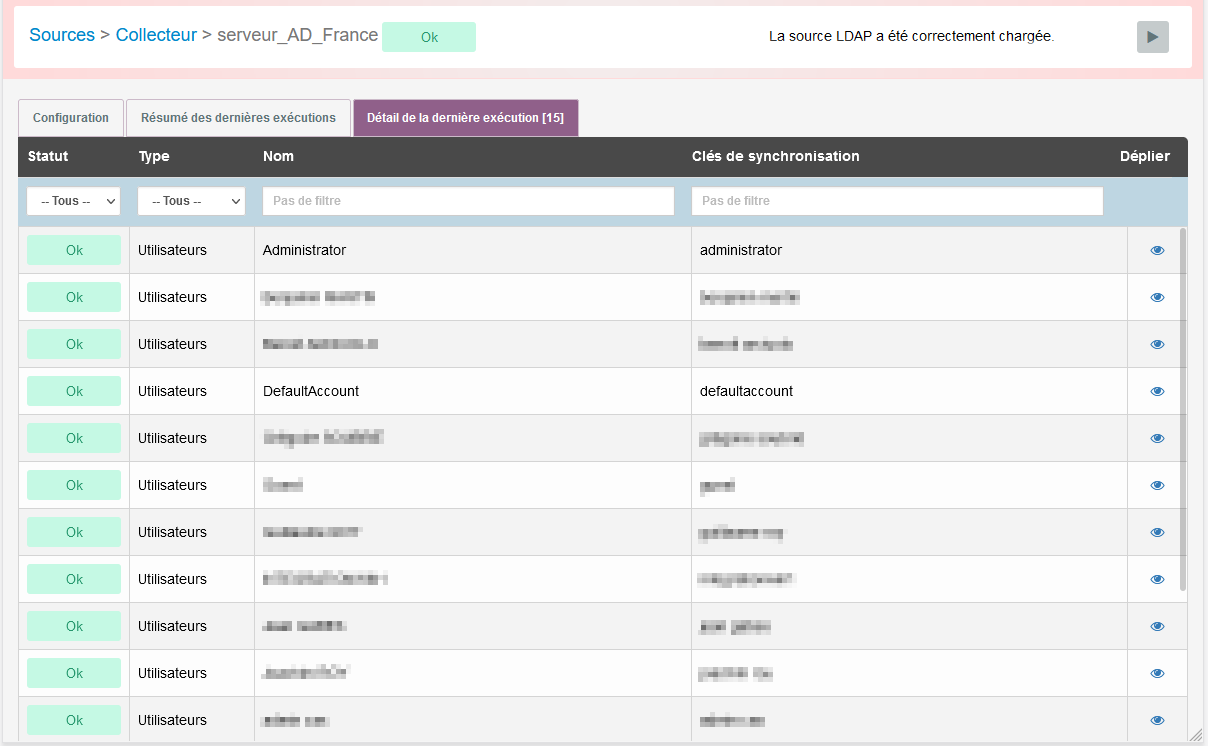
Task: Open Résumé des dernières exécutions tab
Action: [238, 118]
